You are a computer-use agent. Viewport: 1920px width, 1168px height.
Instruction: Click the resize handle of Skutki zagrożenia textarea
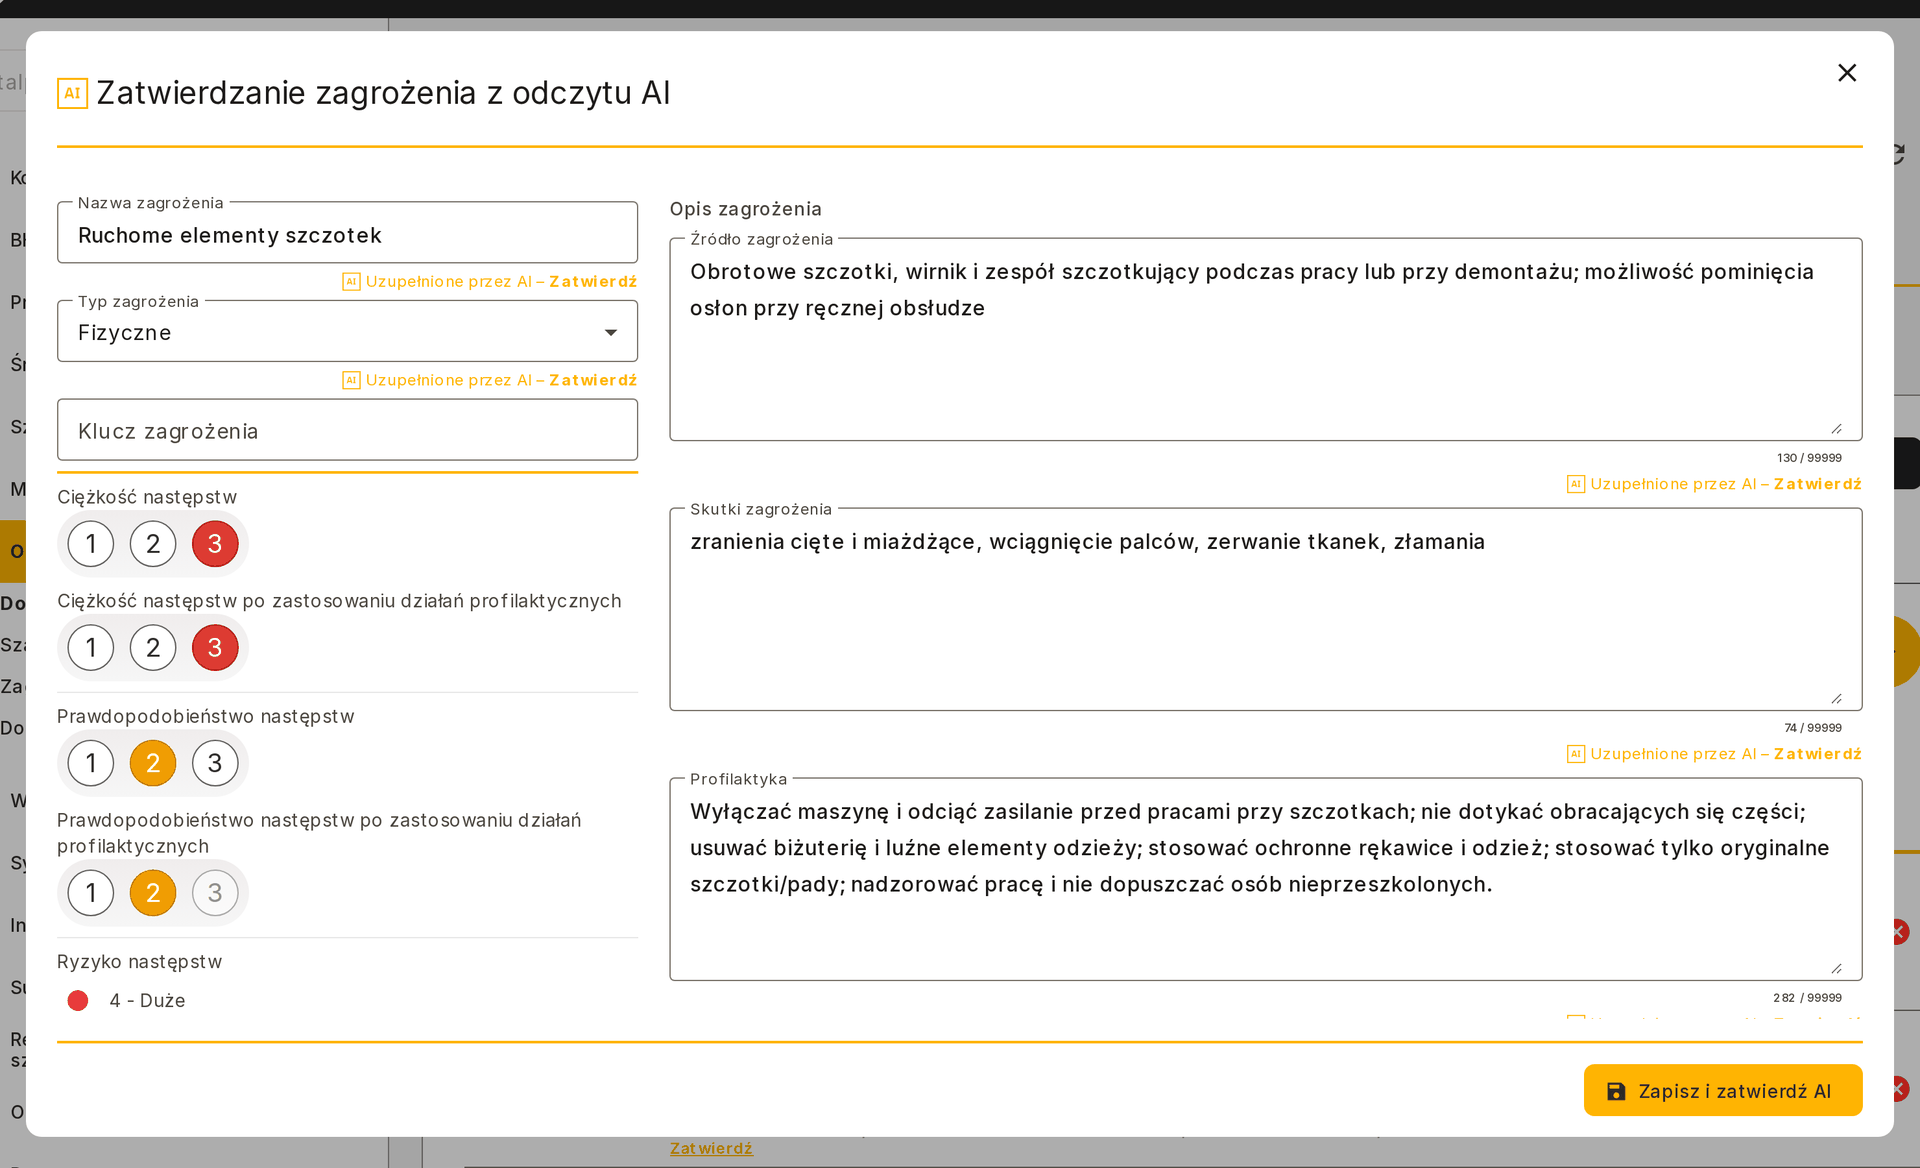pos(1837,699)
